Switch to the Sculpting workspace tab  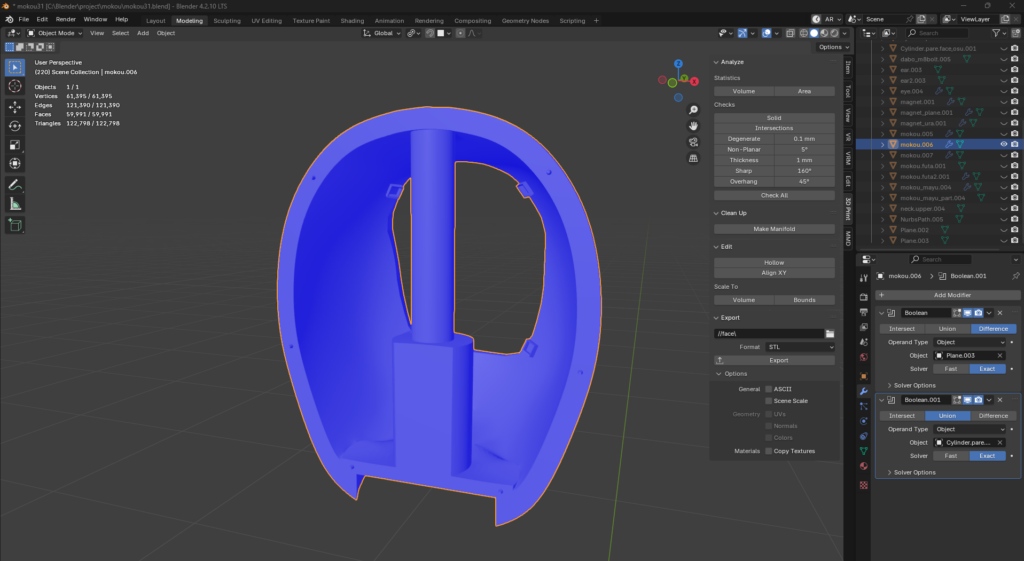pyautogui.click(x=227, y=20)
